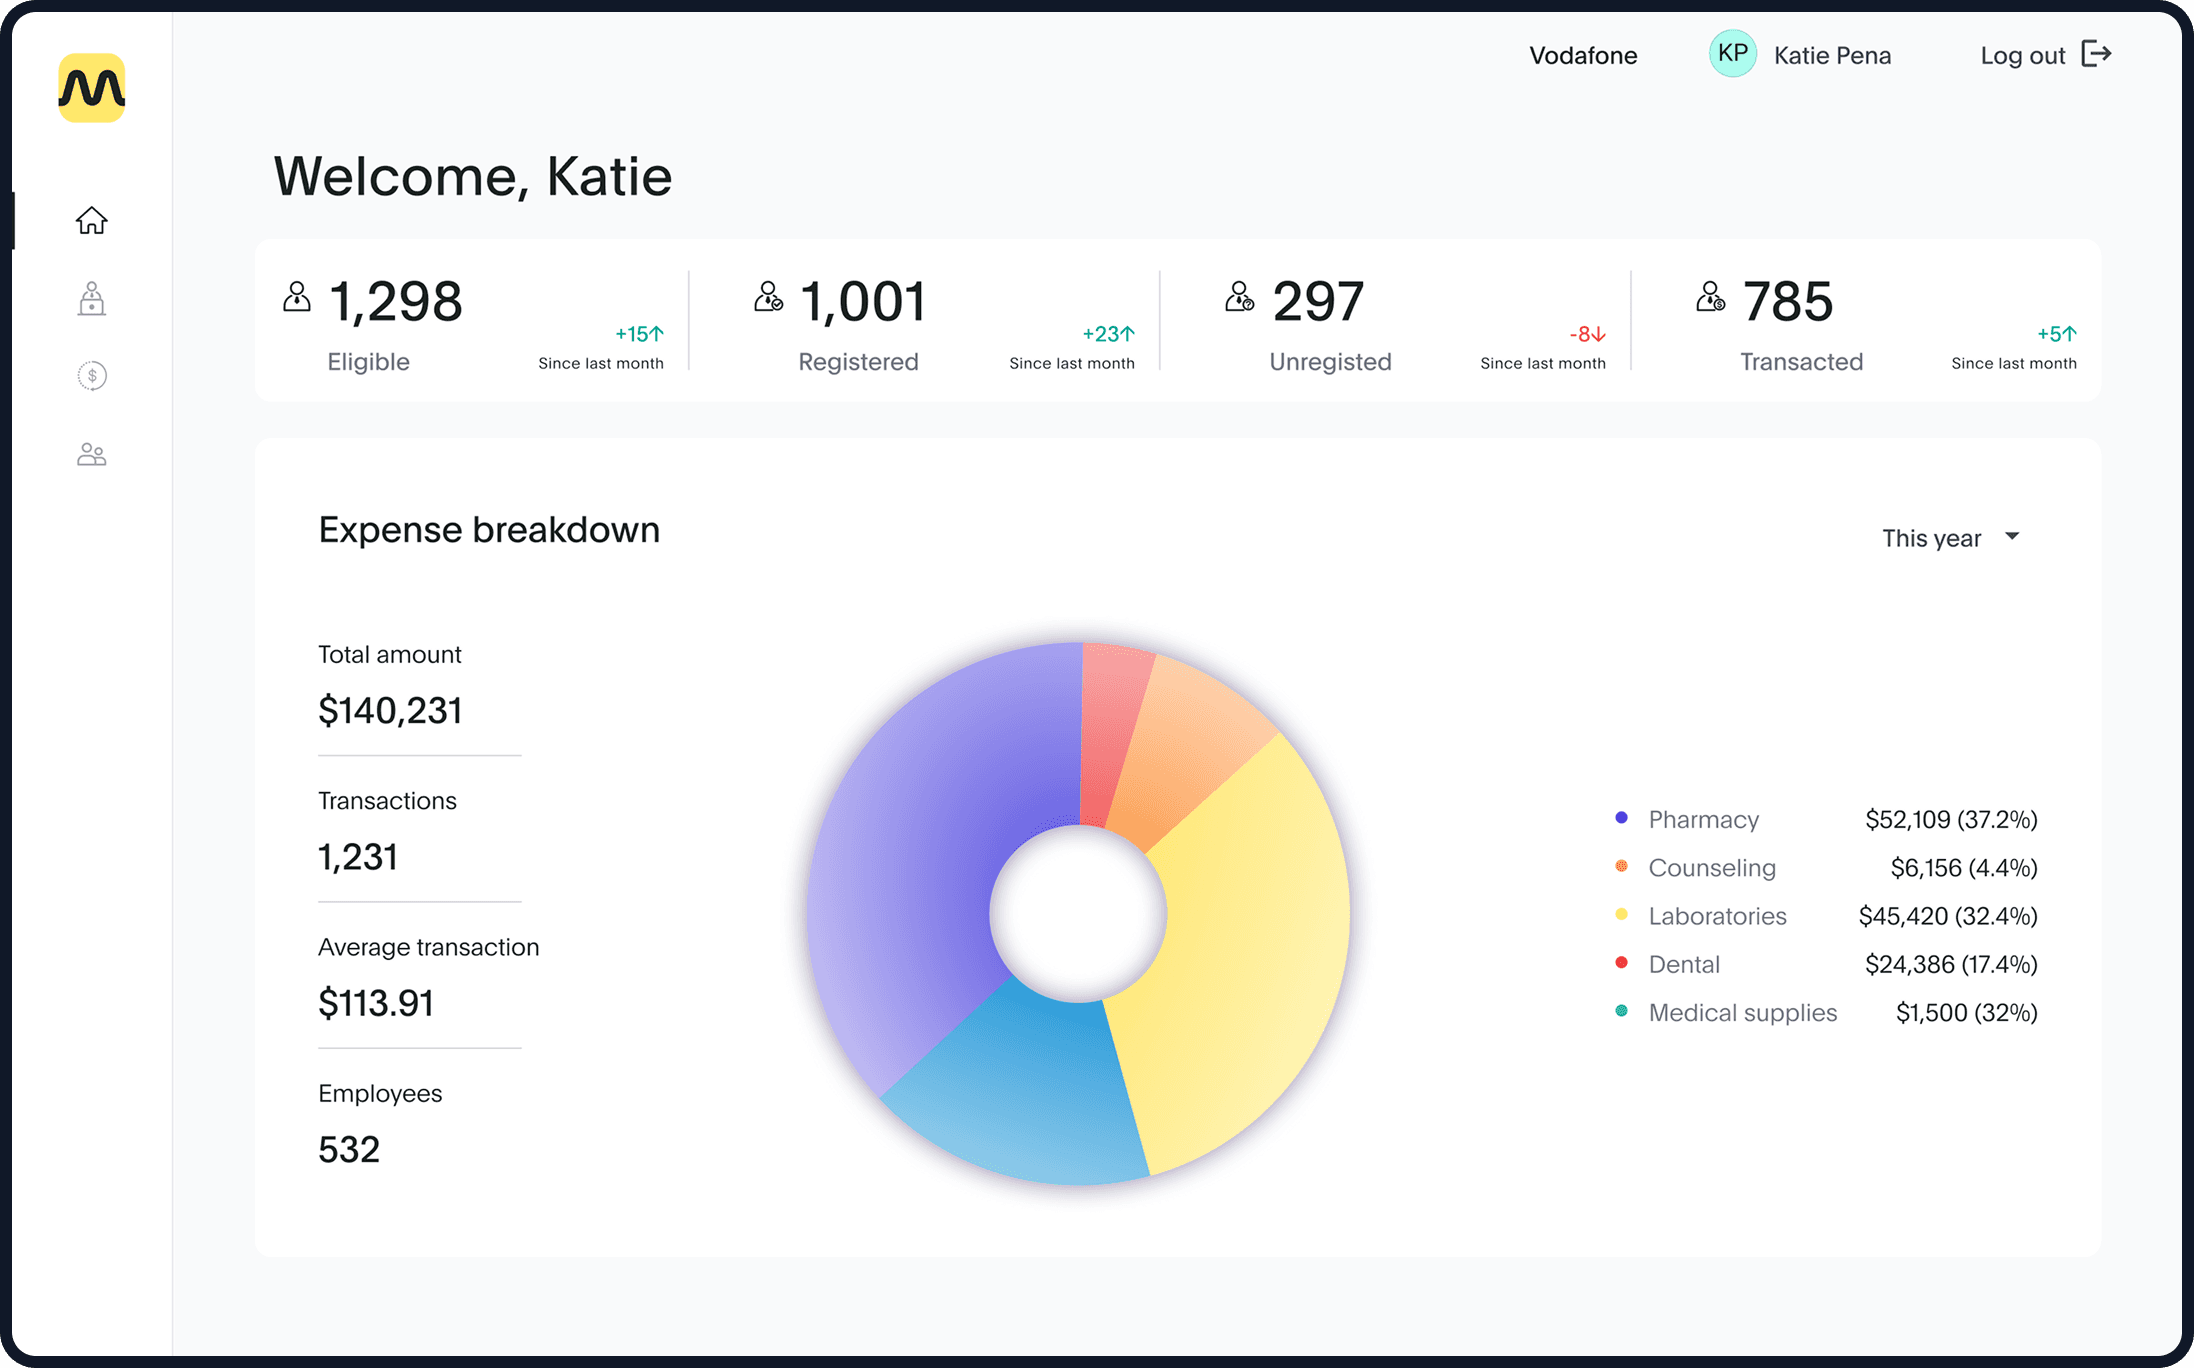This screenshot has width=2194, height=1368.
Task: Click the log out arrow icon
Action: click(2098, 54)
